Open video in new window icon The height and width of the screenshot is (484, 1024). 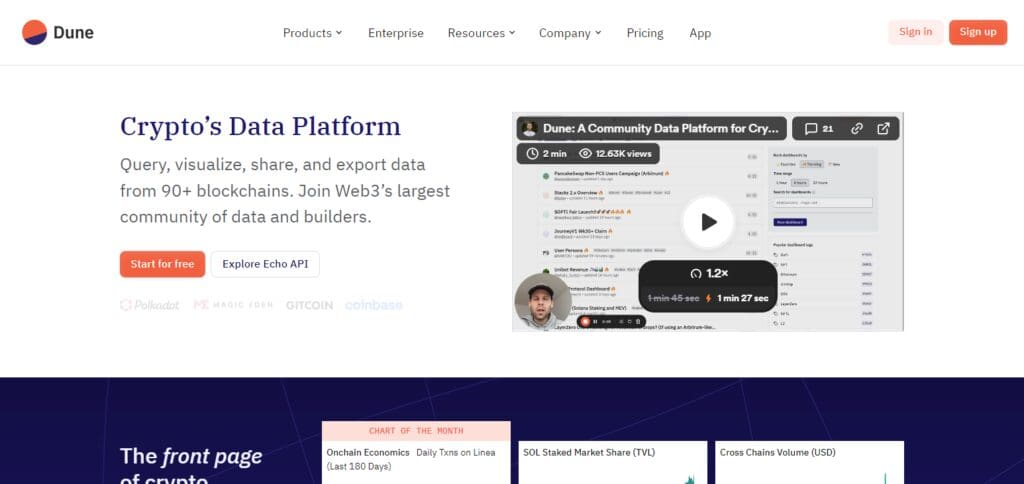coord(883,129)
